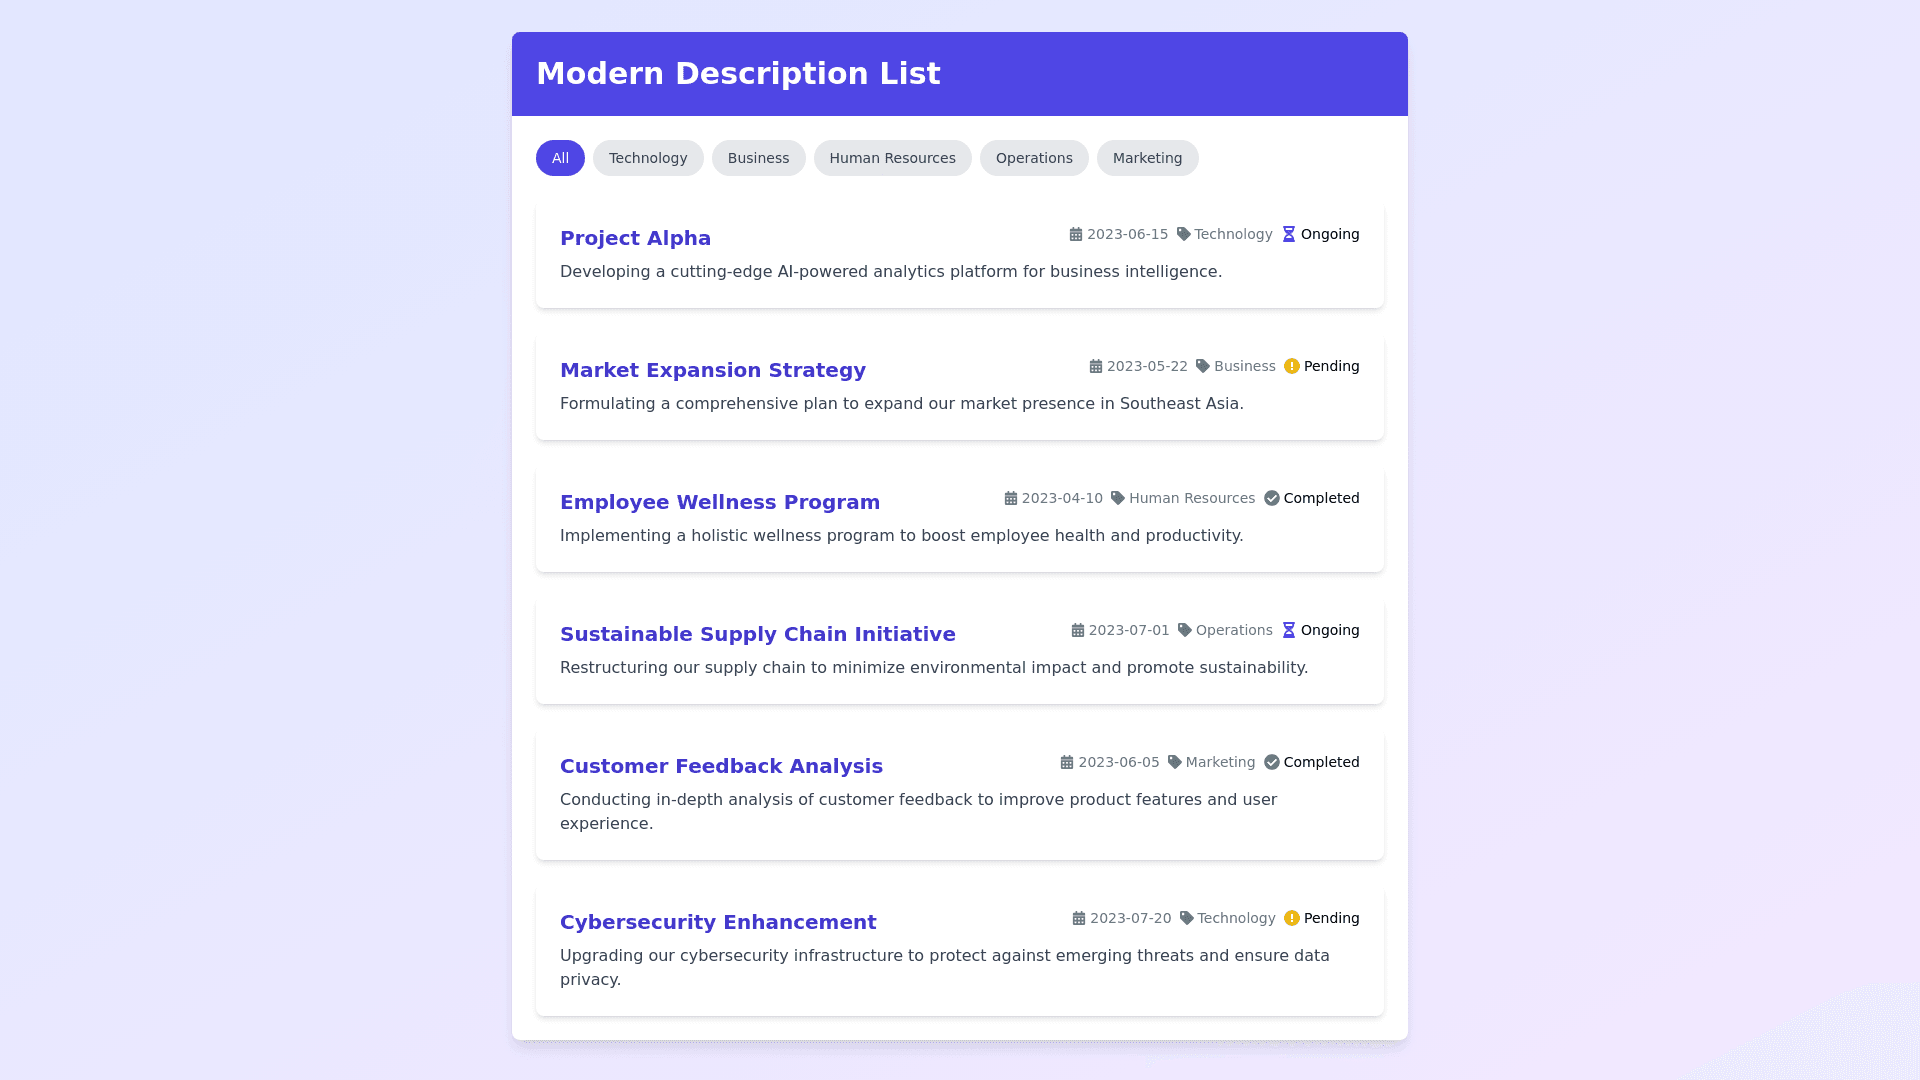Select the All filter pill
The height and width of the screenshot is (1080, 1920).
tap(560, 158)
